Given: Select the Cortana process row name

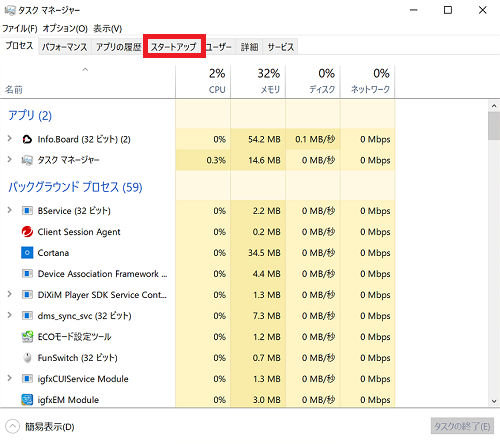Looking at the screenshot, I should (53, 253).
